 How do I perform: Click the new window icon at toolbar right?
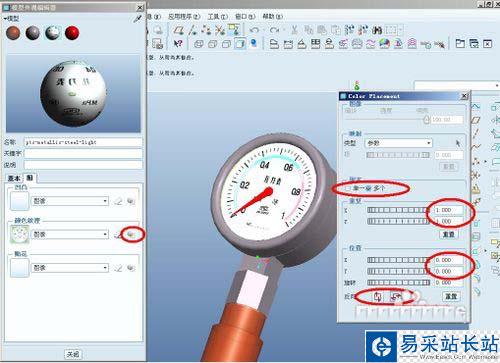[x=460, y=43]
